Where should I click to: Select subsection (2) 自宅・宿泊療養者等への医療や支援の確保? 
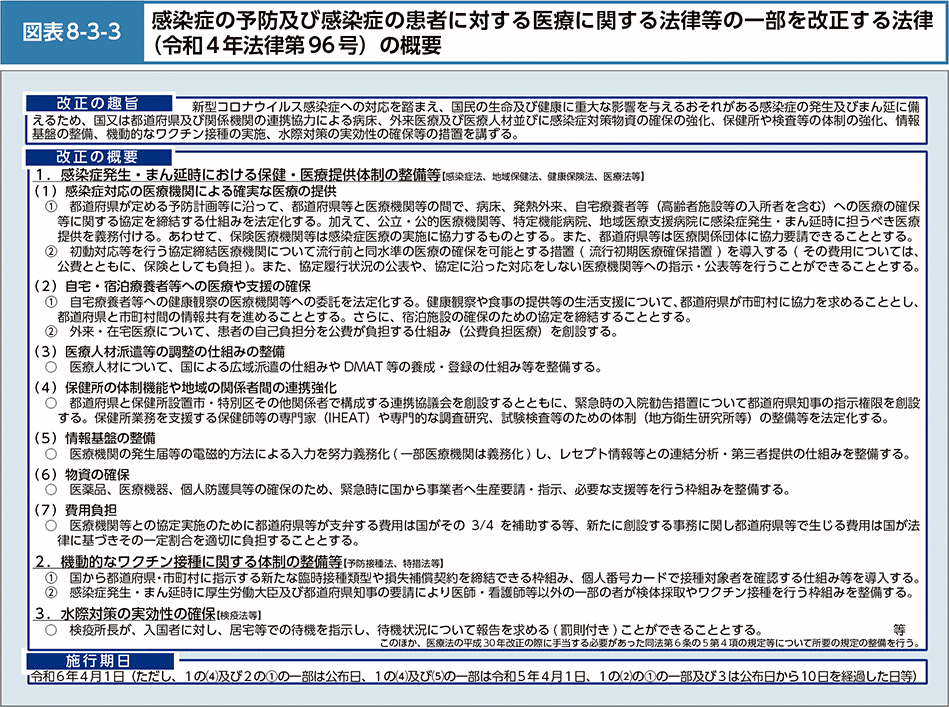pyautogui.click(x=180, y=284)
